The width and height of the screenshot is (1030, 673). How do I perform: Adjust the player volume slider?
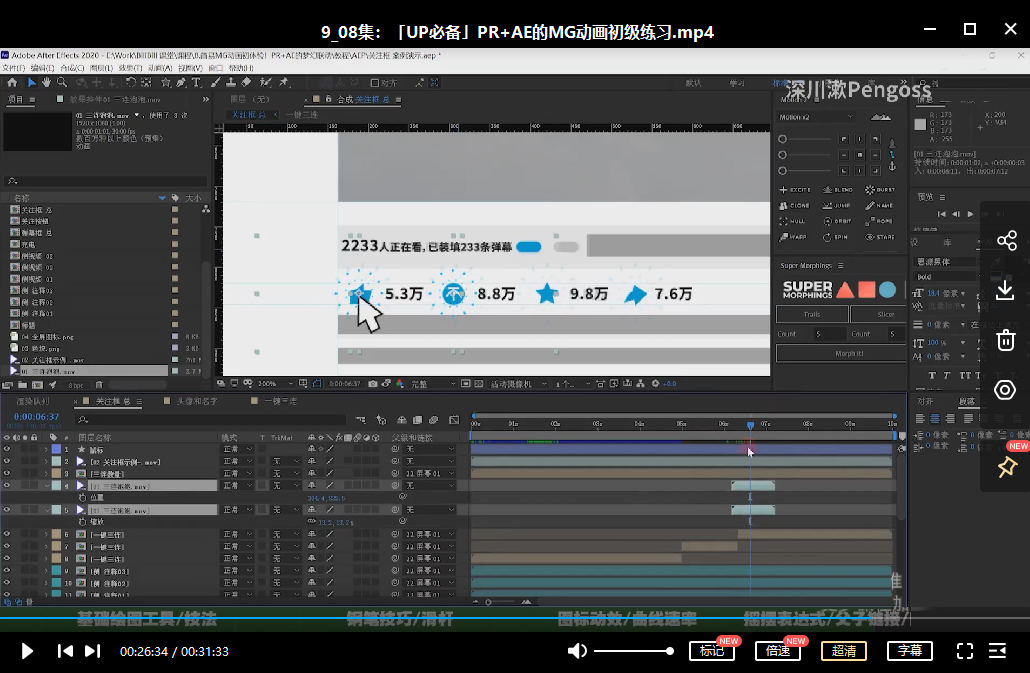coord(632,651)
